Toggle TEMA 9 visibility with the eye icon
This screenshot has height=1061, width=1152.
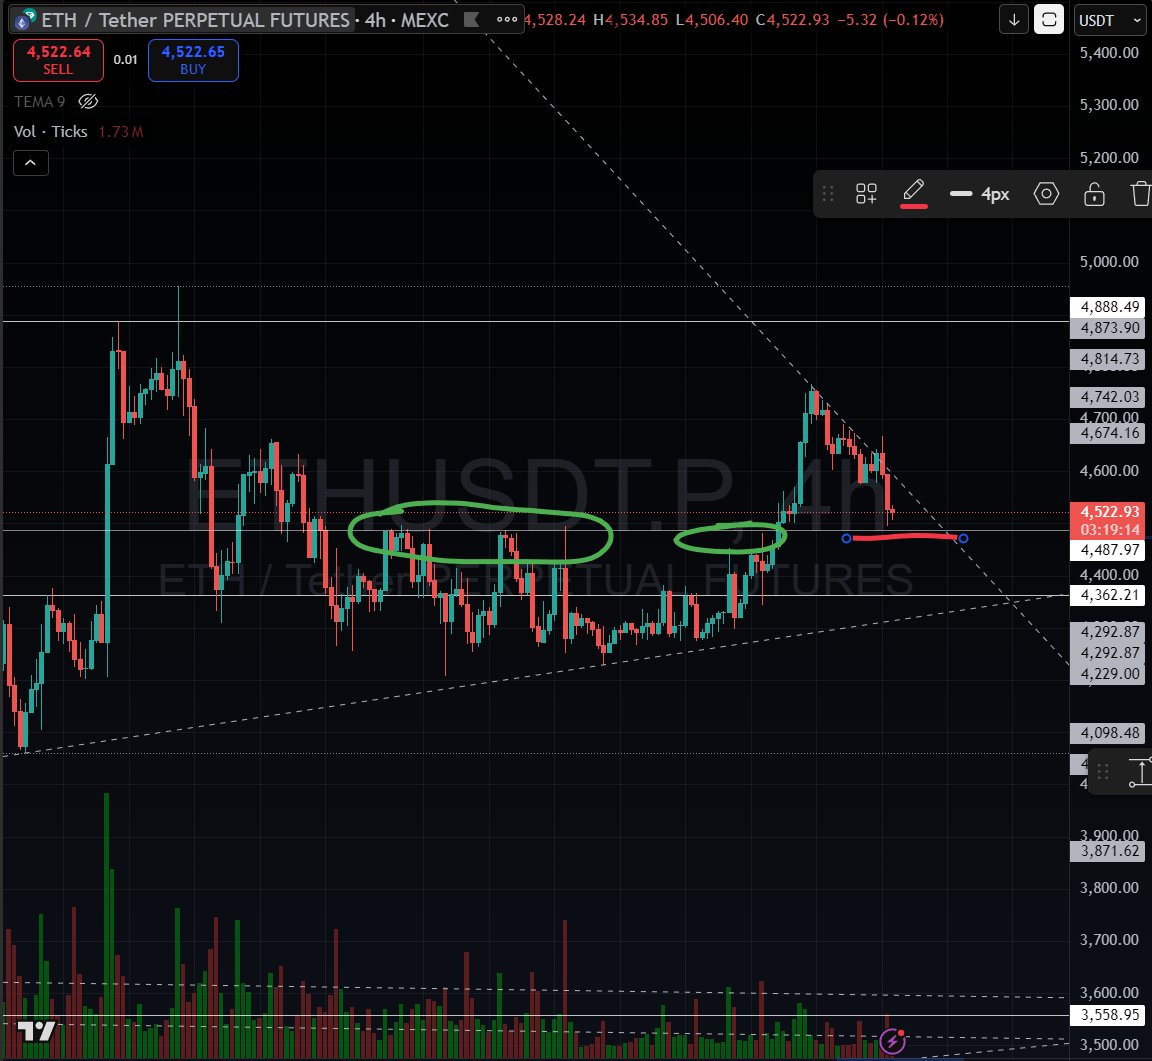(x=88, y=101)
